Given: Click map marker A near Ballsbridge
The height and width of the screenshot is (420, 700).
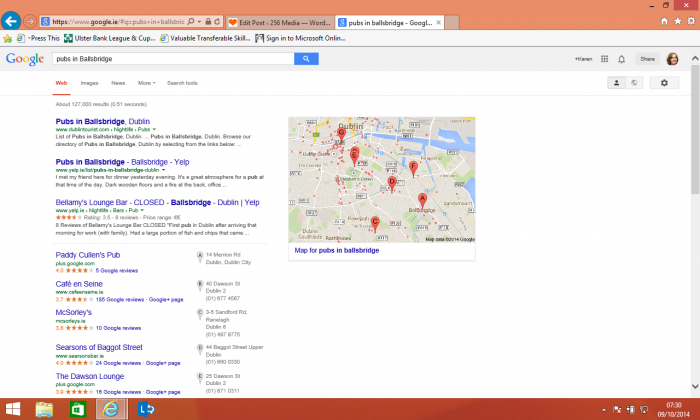Looking at the screenshot, I should (422, 201).
